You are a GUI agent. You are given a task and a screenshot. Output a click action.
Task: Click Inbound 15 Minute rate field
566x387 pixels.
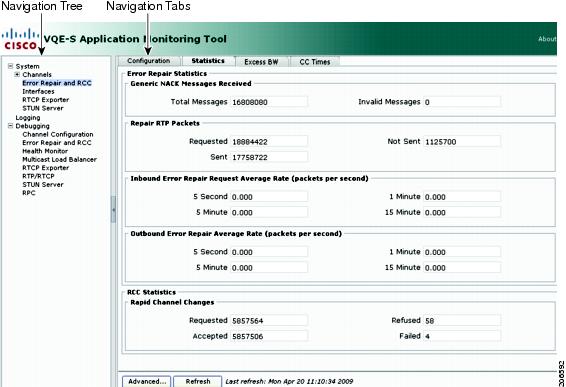462,212
